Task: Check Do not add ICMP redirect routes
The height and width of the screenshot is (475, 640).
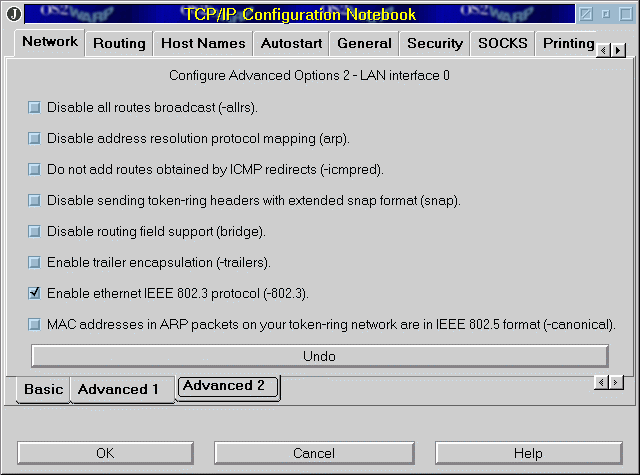Action: point(34,169)
